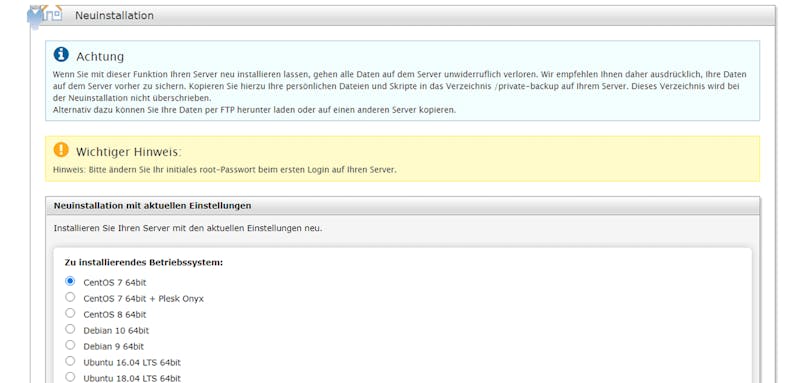The image size is (800, 383).
Task: Click the 'Installieren Sie Ihren Server' description text
Action: click(x=188, y=228)
